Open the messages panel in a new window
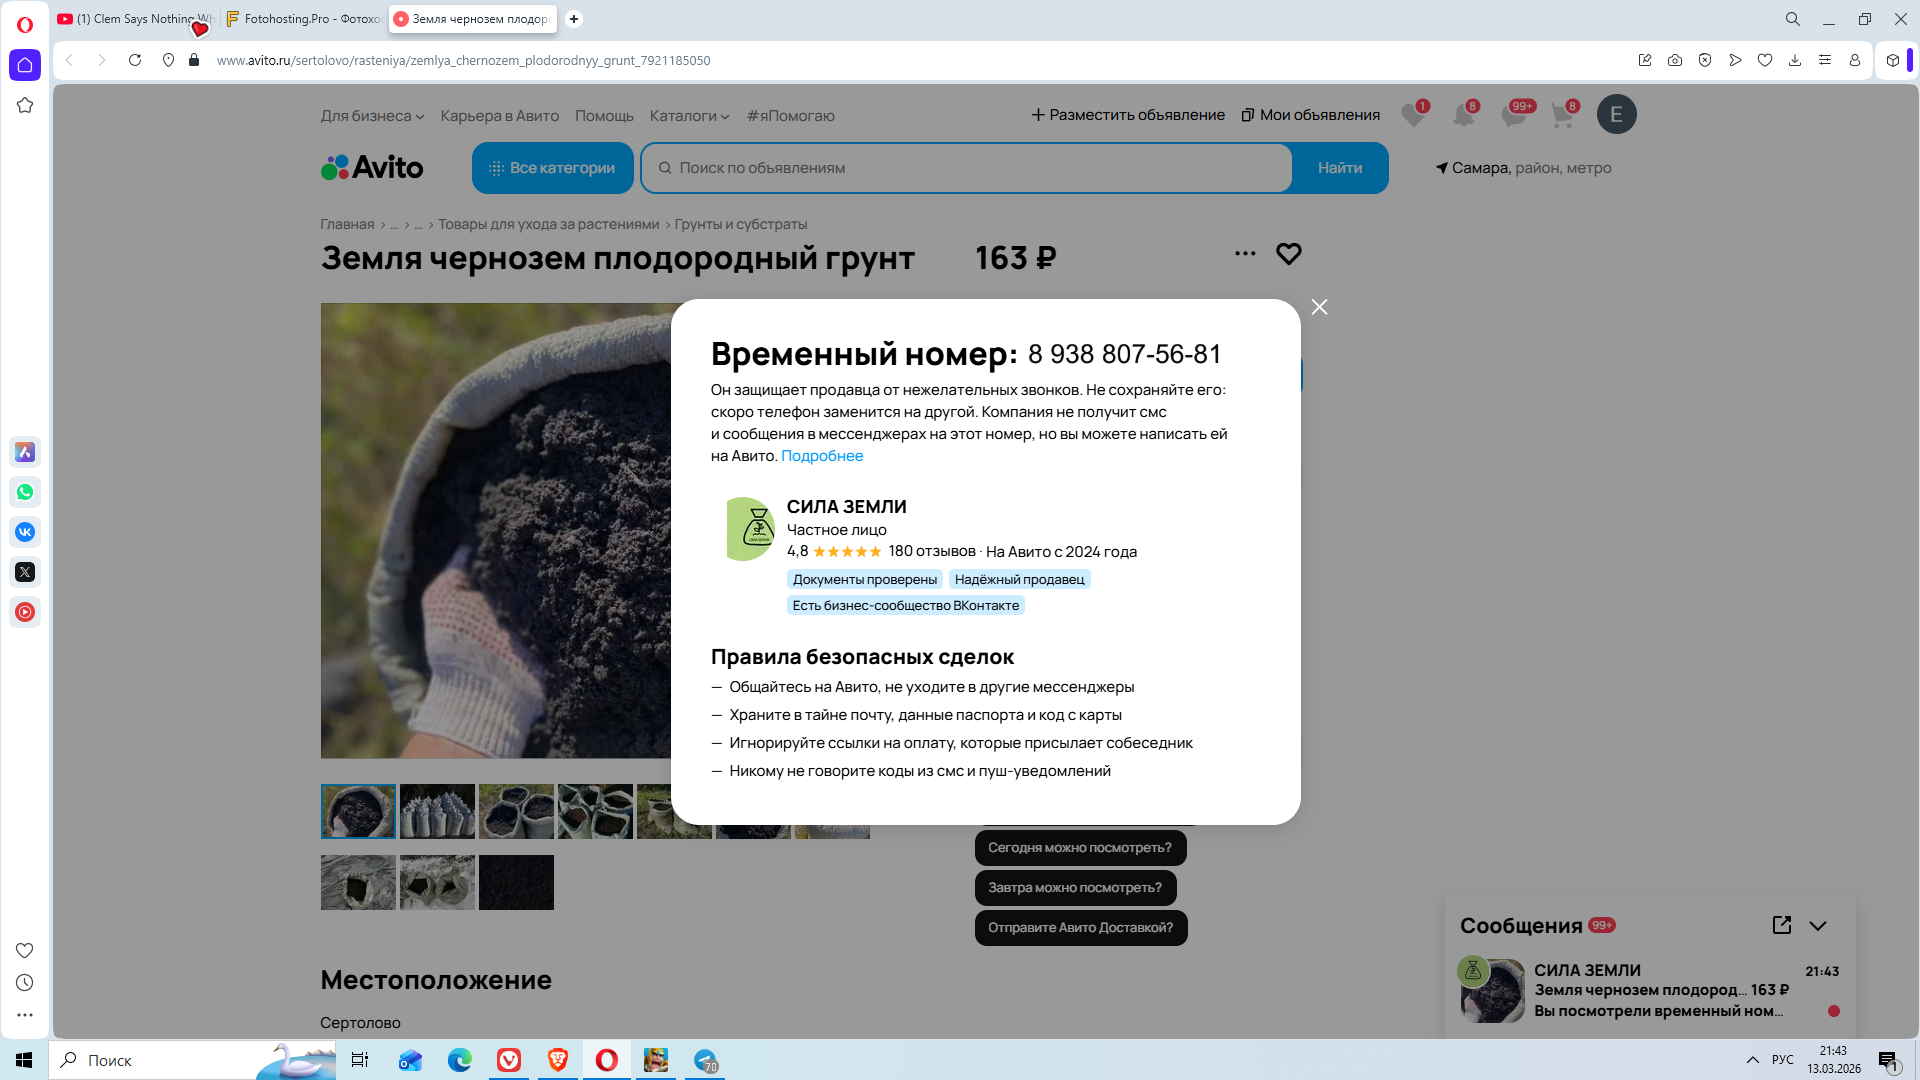This screenshot has width=1920, height=1080. pos(1781,925)
